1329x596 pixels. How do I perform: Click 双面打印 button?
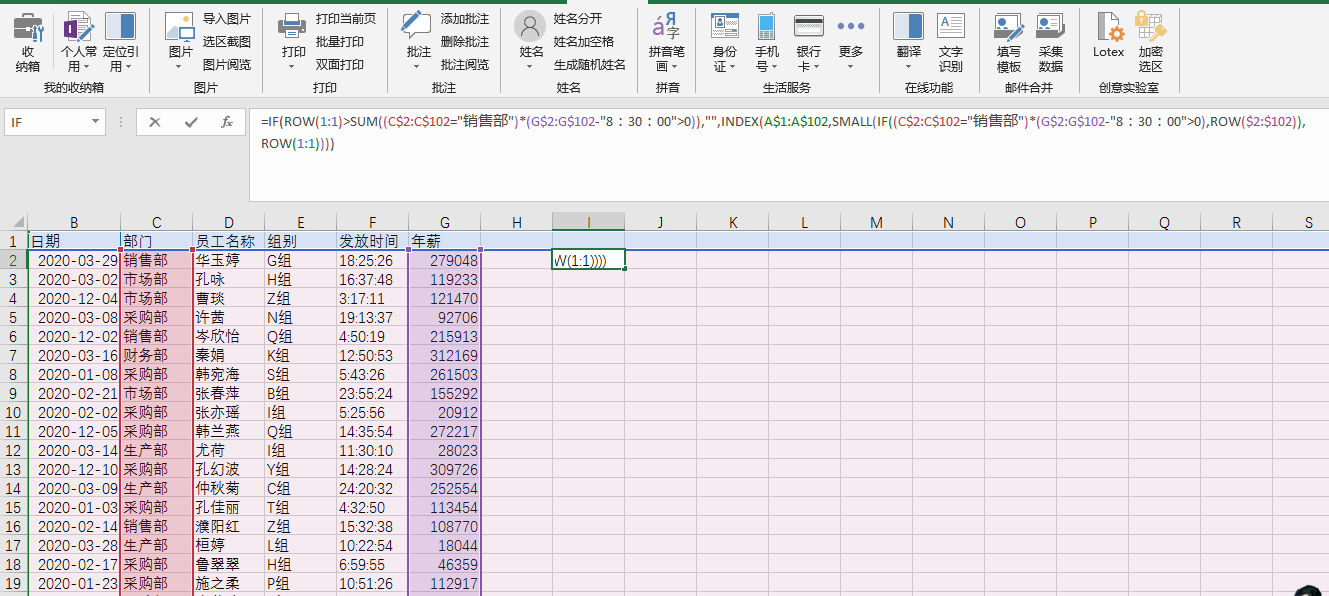coord(340,65)
